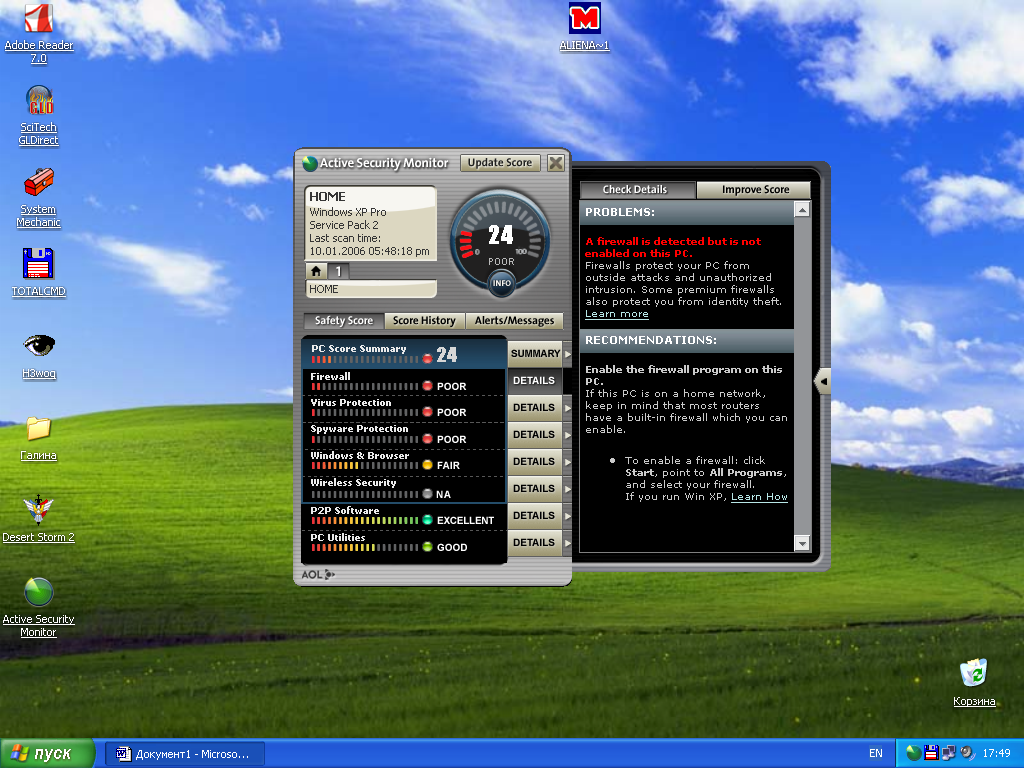The width and height of the screenshot is (1024, 768).
Task: Click Документ1 Microsoft Word taskbar button
Action: (x=186, y=754)
